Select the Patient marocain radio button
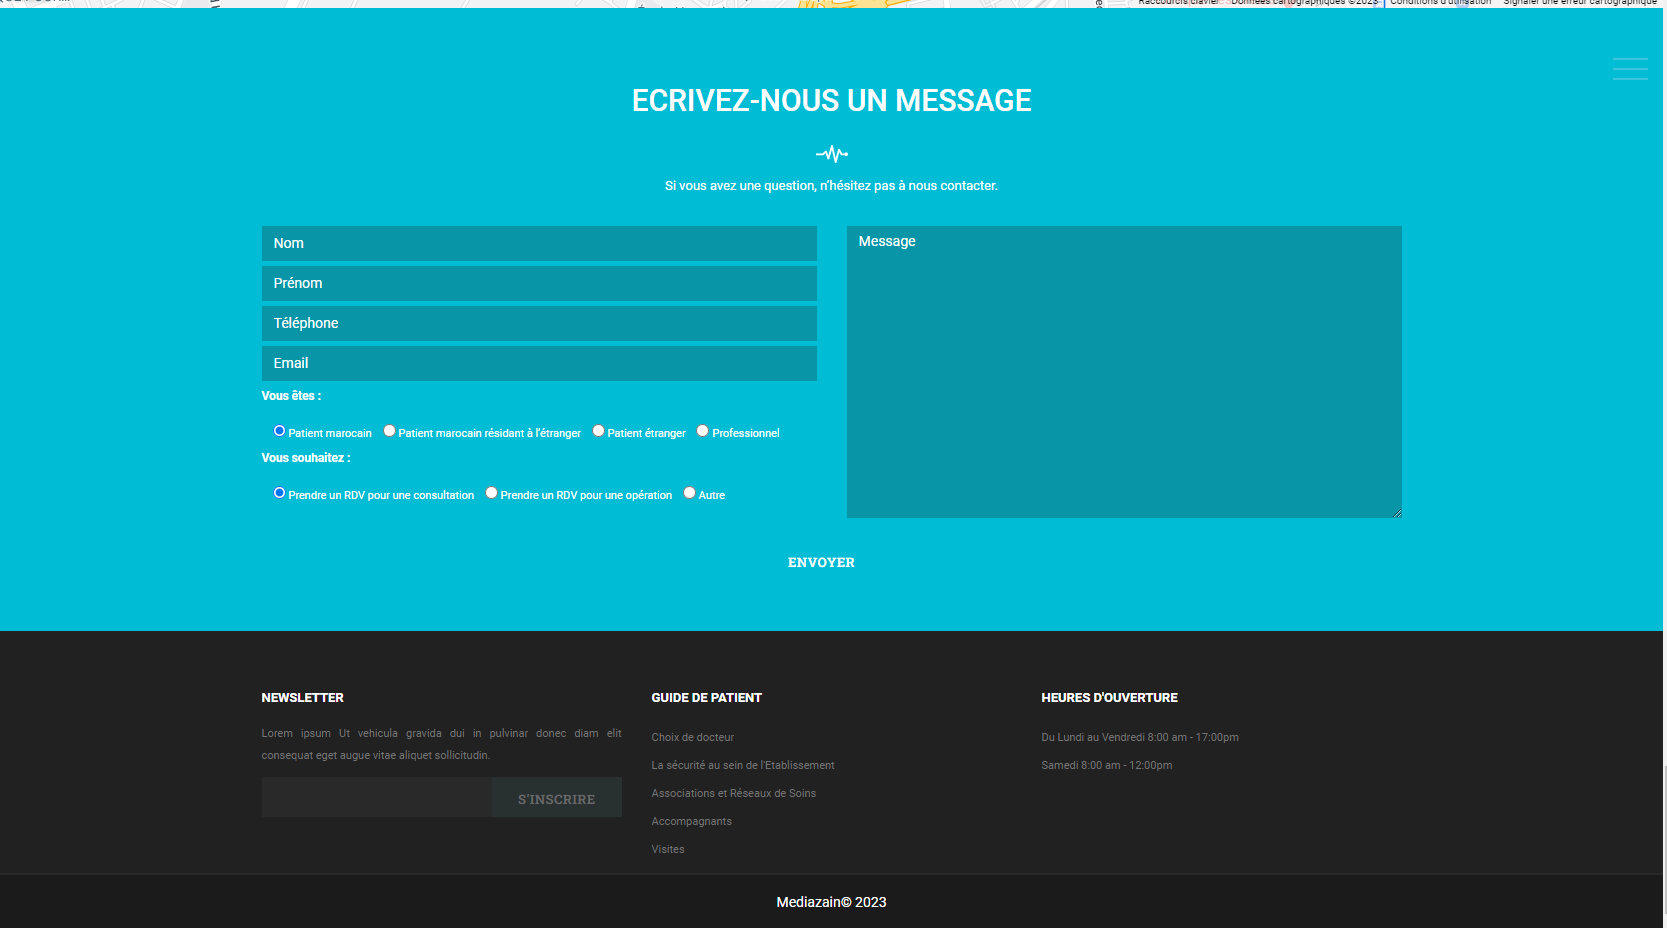The height and width of the screenshot is (928, 1667). 279,431
